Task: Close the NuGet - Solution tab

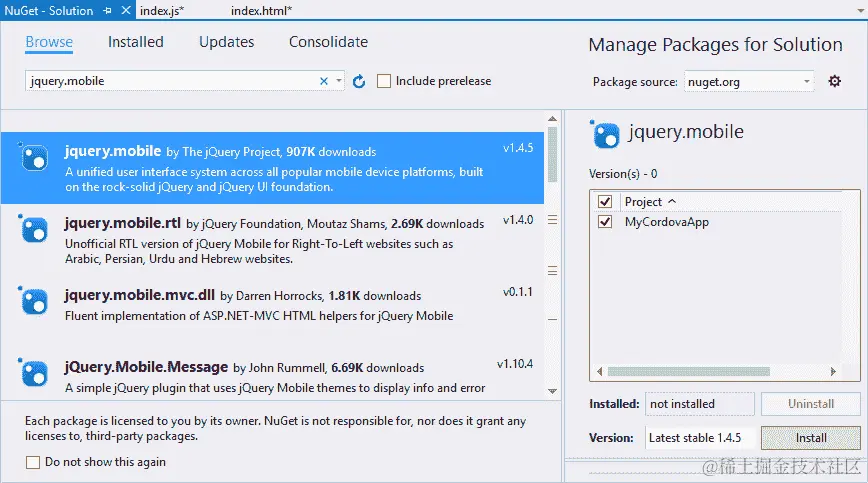Action: tap(126, 10)
